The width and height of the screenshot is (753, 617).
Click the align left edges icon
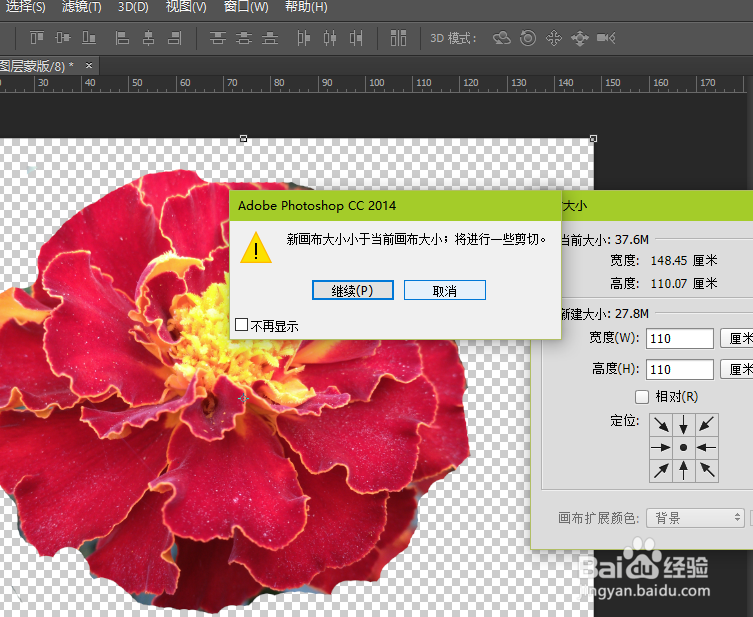(x=122, y=37)
